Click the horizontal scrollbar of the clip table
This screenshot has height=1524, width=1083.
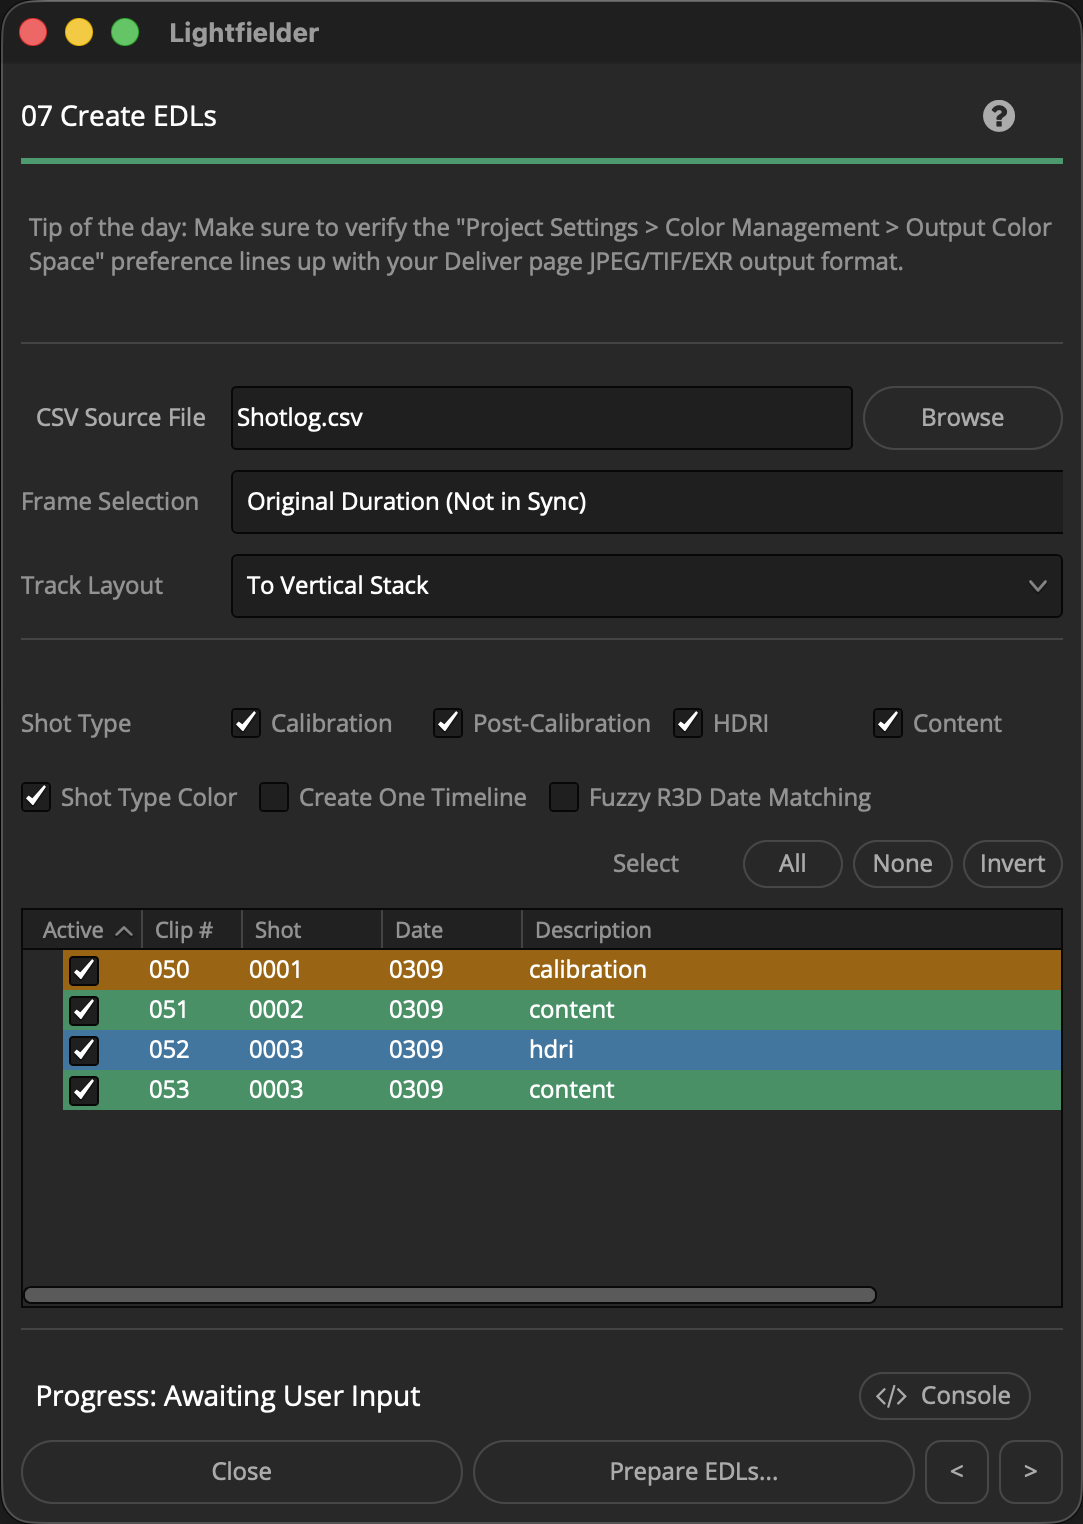450,1295
